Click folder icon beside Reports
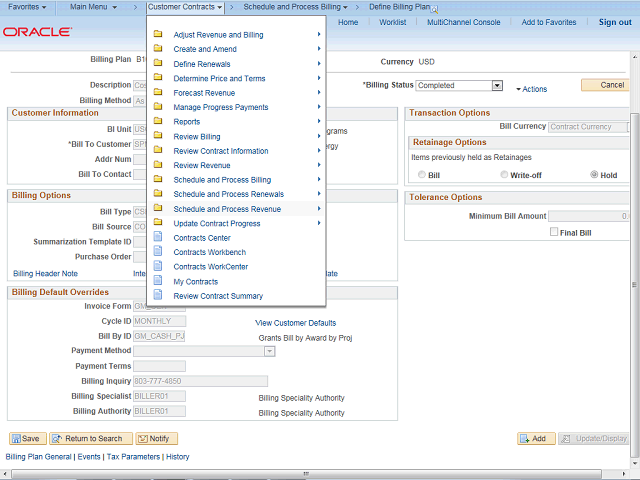The width and height of the screenshot is (640, 480). 158,121
